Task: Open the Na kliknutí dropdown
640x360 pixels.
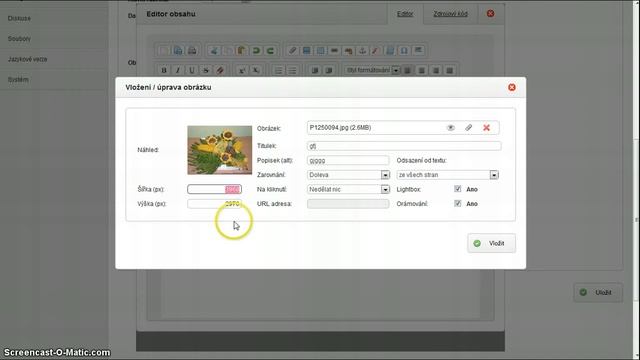Action: [349, 189]
